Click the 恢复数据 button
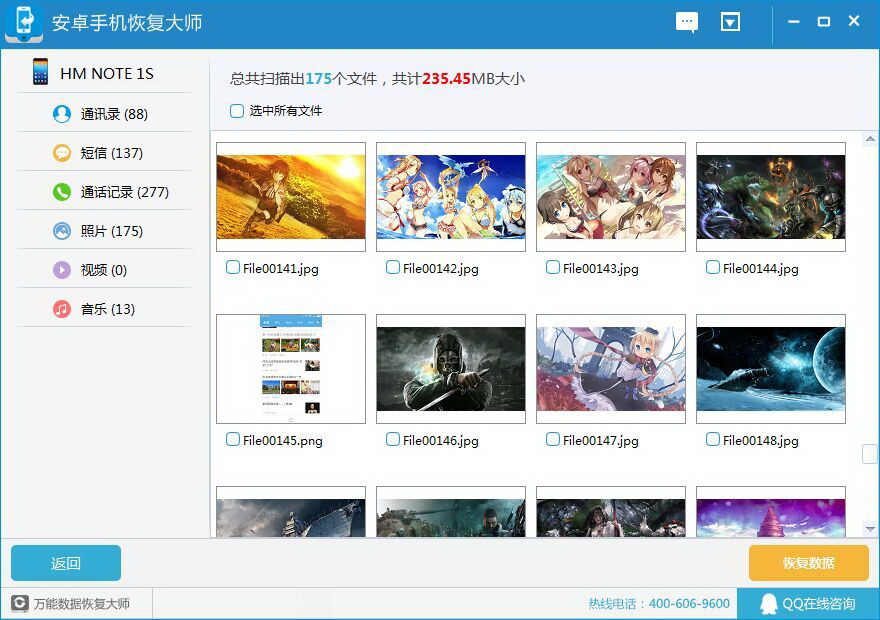880x620 pixels. (x=808, y=563)
